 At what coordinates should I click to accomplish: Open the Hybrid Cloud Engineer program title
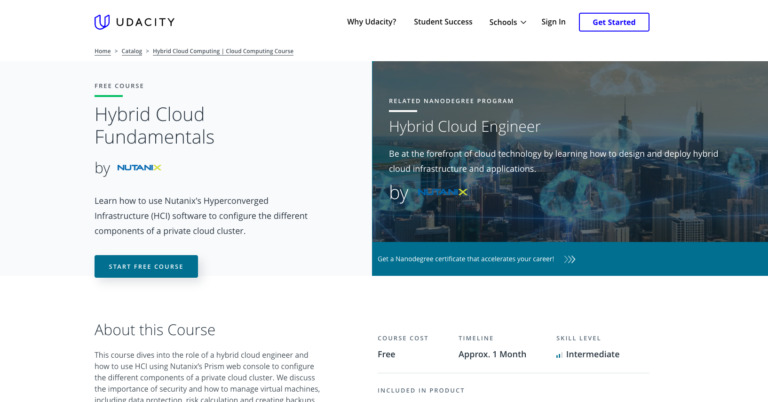464,127
